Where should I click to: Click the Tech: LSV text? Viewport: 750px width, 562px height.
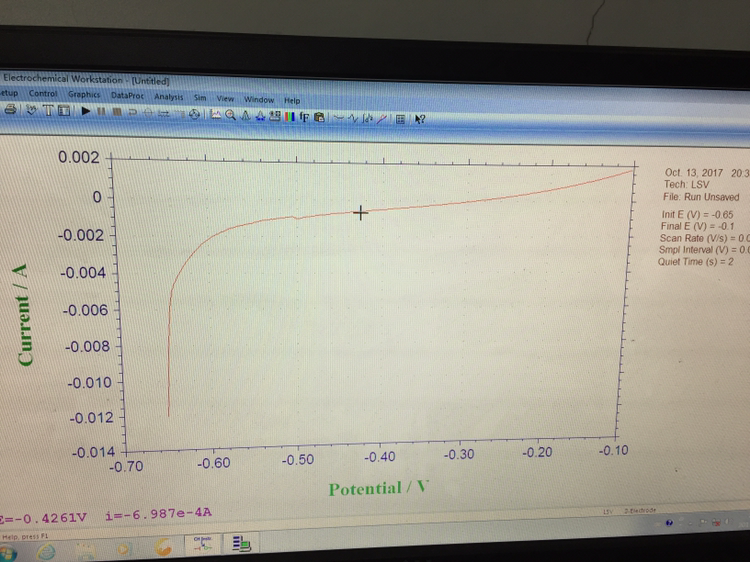click(x=686, y=185)
